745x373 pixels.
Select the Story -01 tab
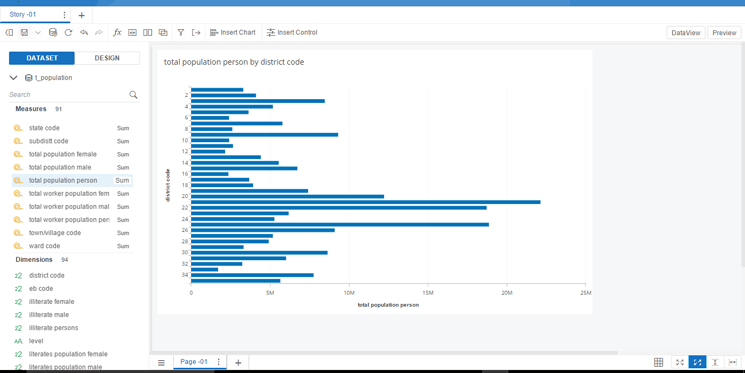coord(23,14)
